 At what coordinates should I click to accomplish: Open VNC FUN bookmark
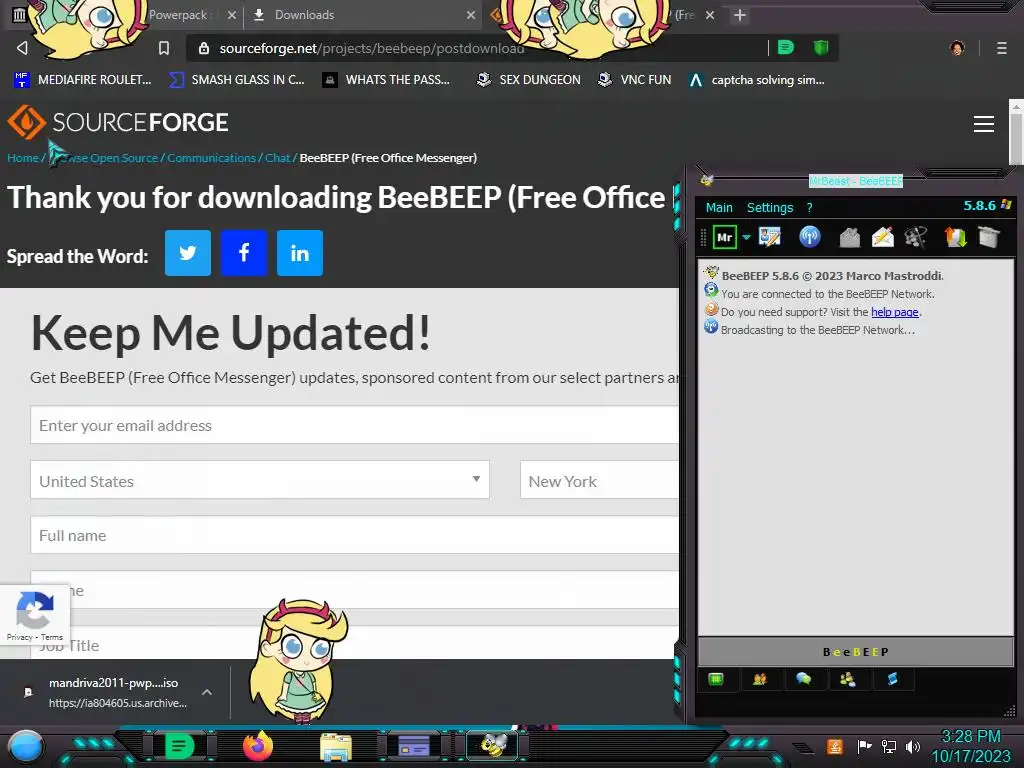point(635,80)
